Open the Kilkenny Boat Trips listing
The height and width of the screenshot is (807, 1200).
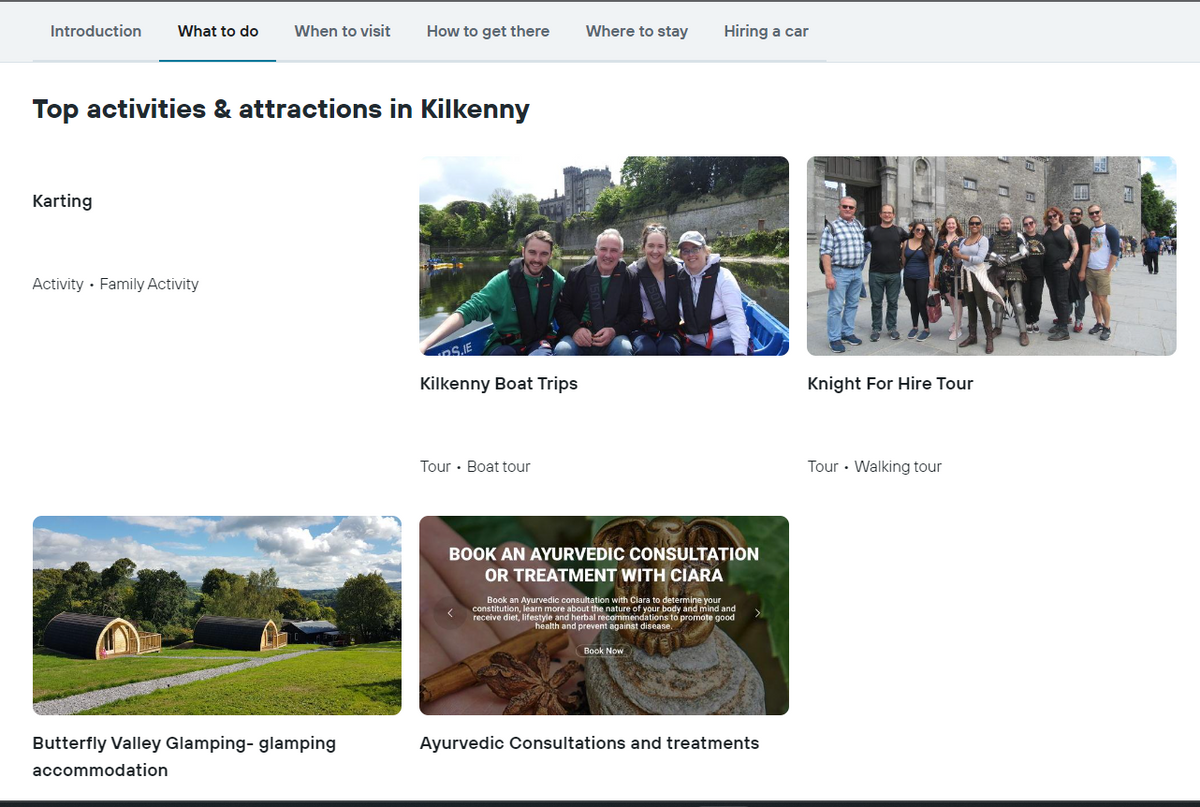[498, 383]
